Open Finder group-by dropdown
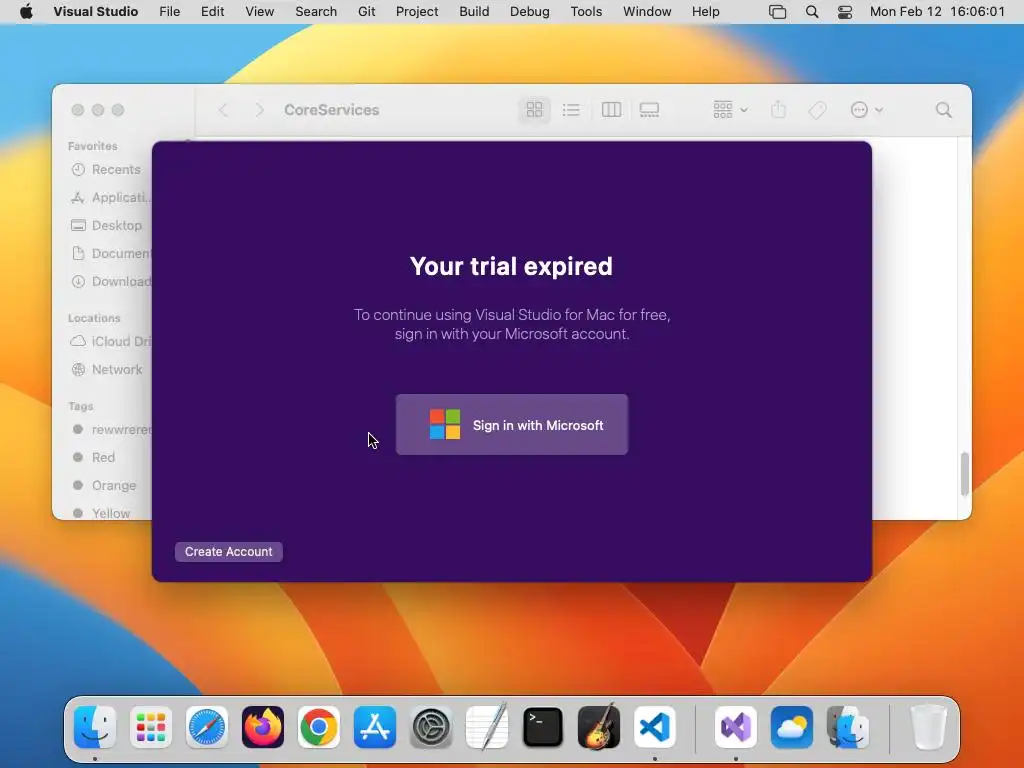Viewport: 1024px width, 768px height. click(730, 110)
